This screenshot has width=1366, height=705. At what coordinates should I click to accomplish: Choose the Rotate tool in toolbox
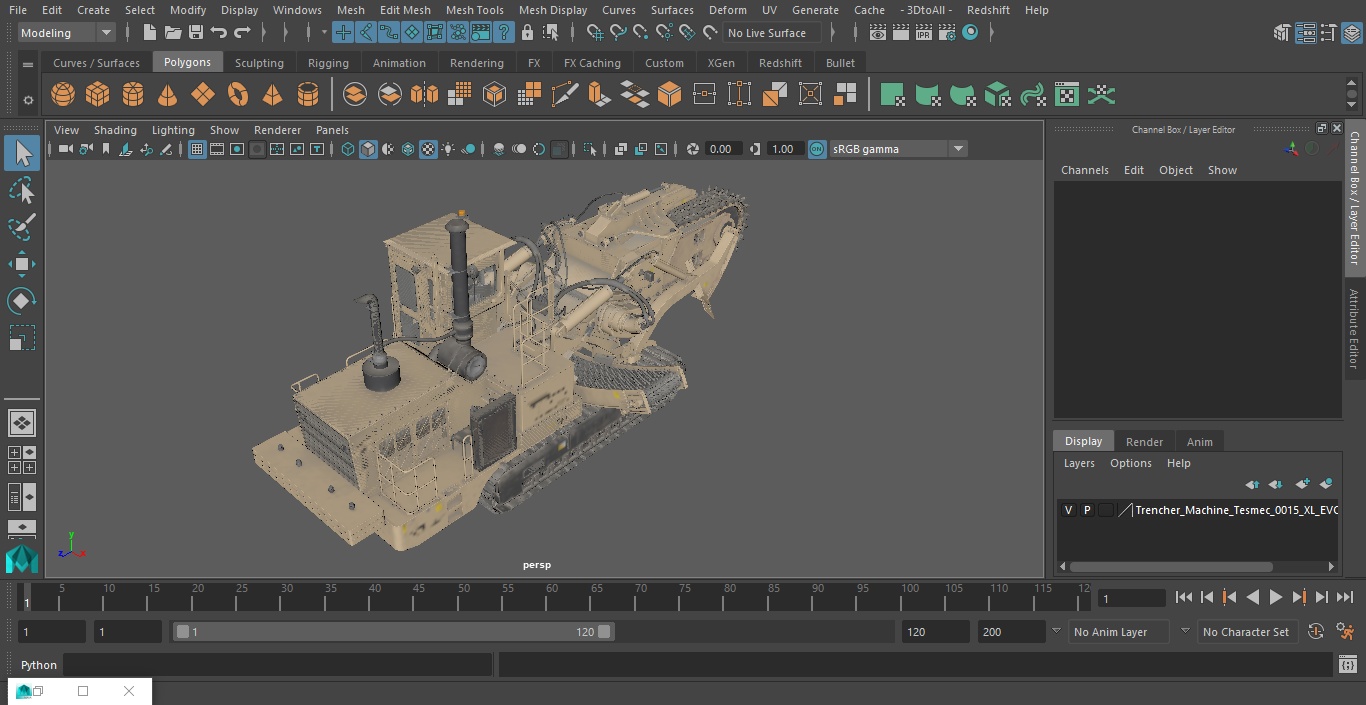(x=22, y=301)
